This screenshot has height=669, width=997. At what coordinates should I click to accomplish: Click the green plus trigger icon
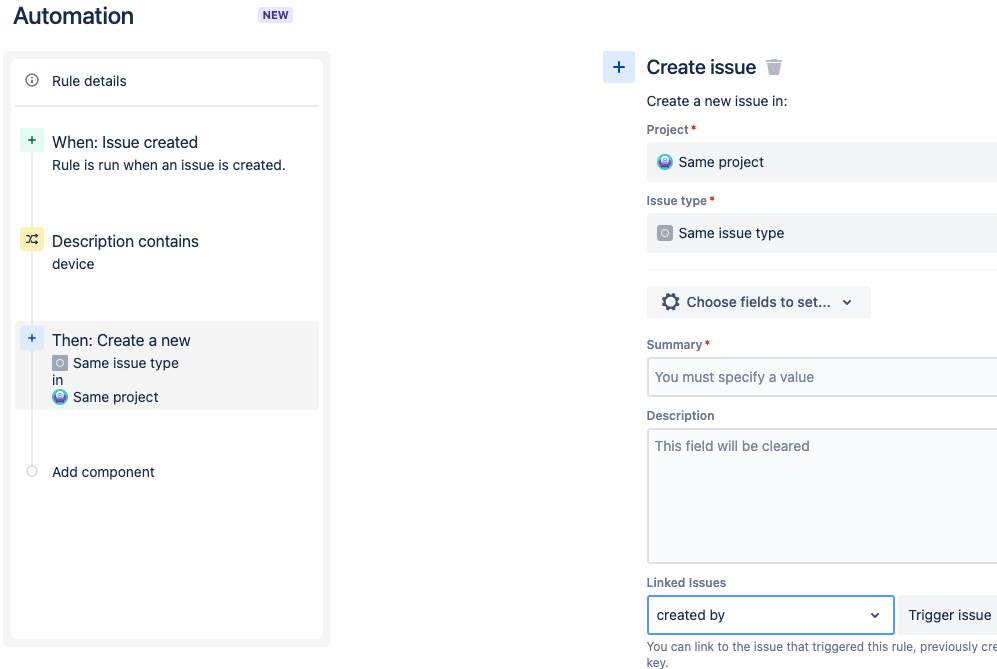point(32,141)
